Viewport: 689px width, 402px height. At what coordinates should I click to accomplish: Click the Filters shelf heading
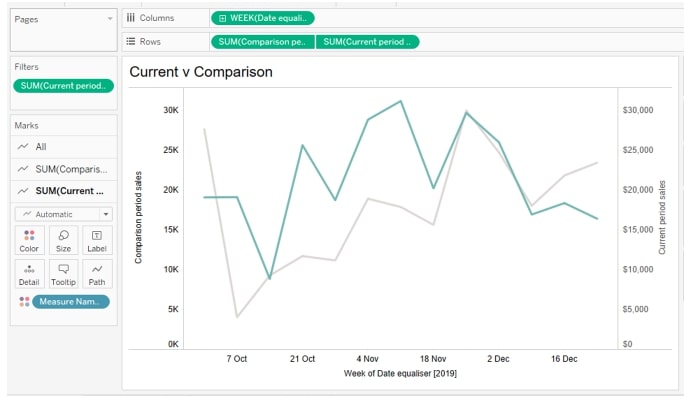[26, 67]
